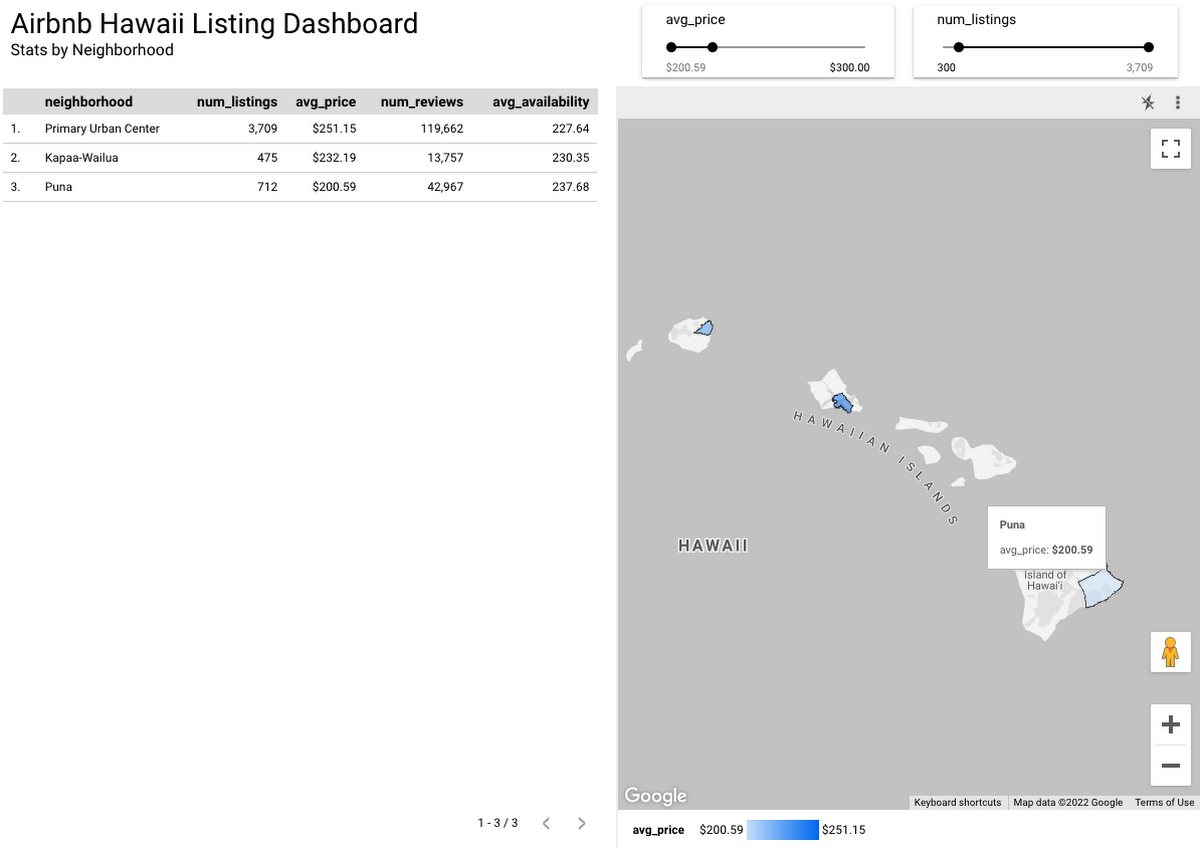Click the blue Kauai region on the map

click(x=705, y=327)
